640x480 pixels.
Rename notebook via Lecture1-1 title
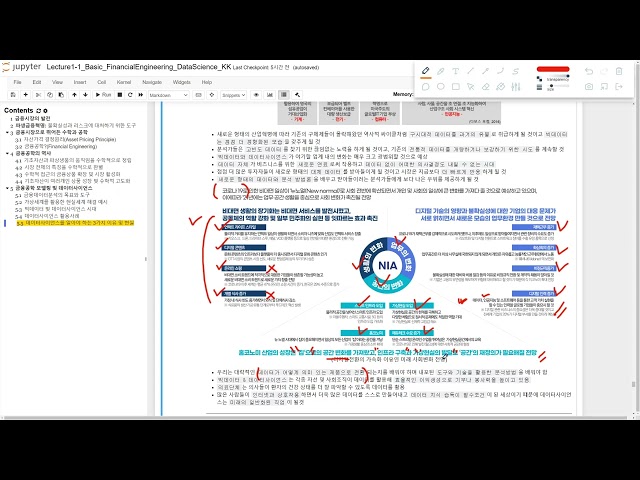point(139,67)
